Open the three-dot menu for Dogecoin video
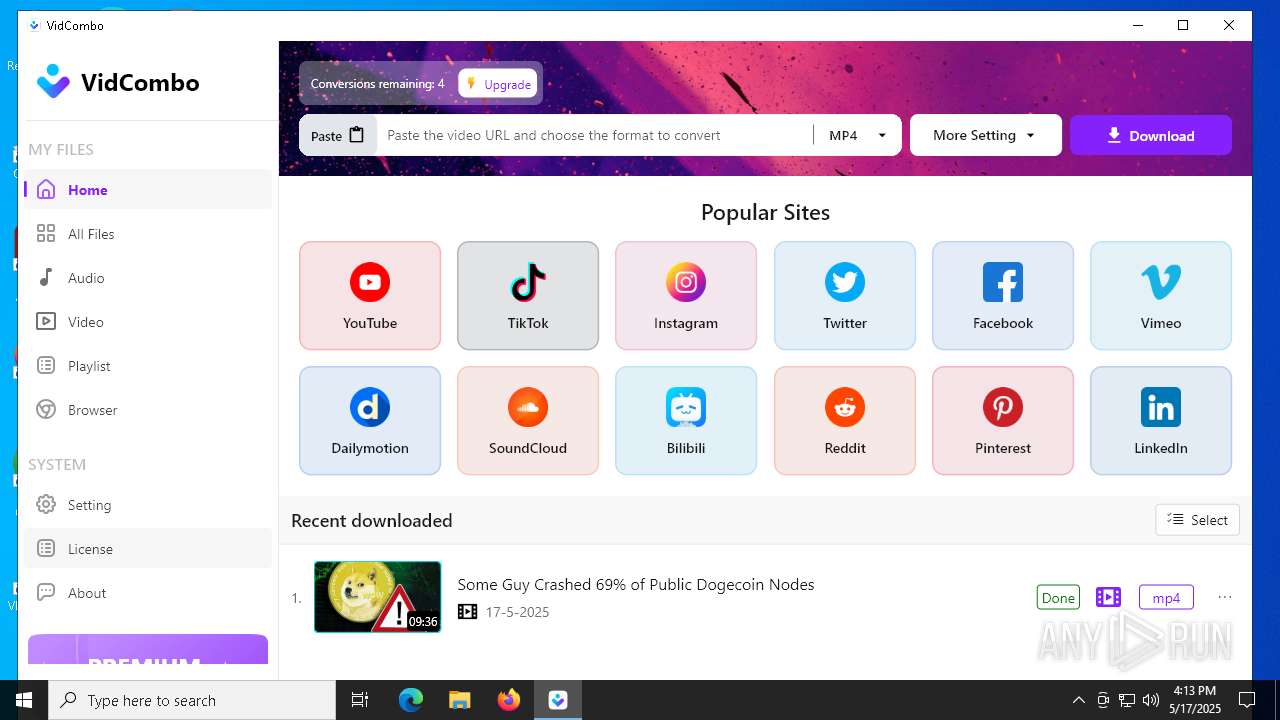The width and height of the screenshot is (1280, 720). click(x=1225, y=597)
